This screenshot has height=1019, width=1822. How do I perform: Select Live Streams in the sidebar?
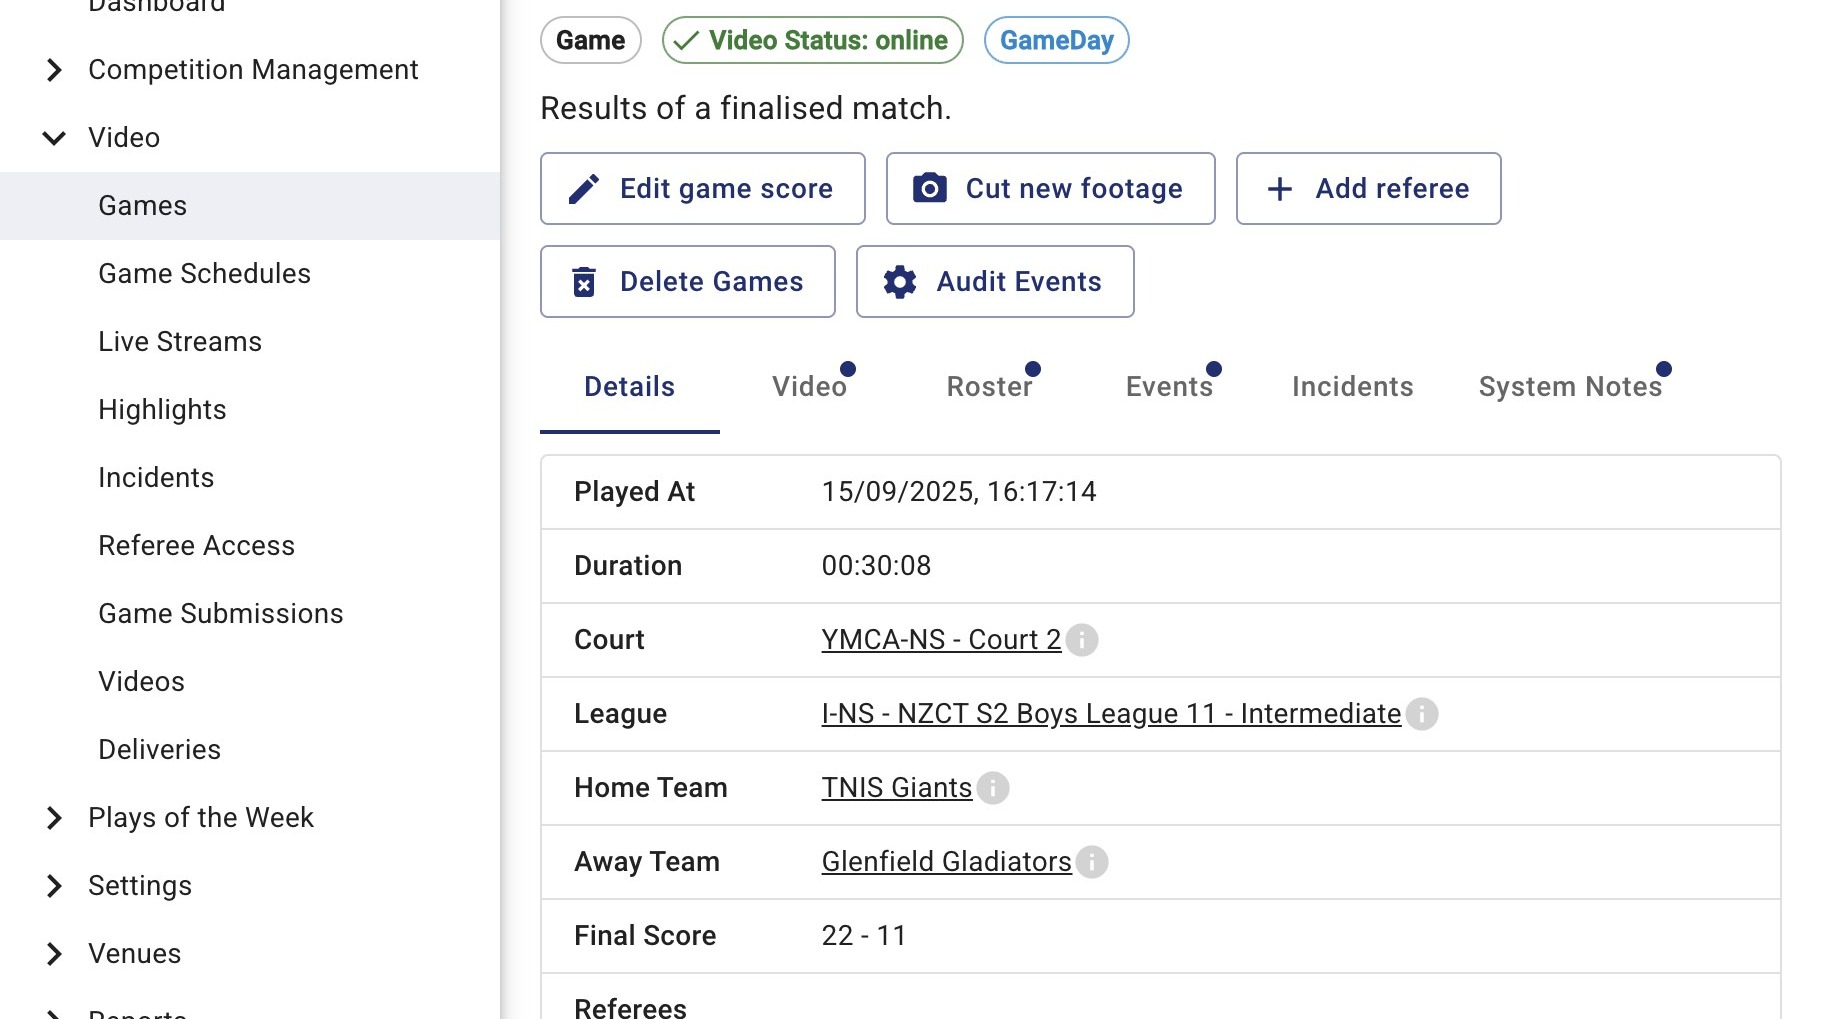pos(180,342)
